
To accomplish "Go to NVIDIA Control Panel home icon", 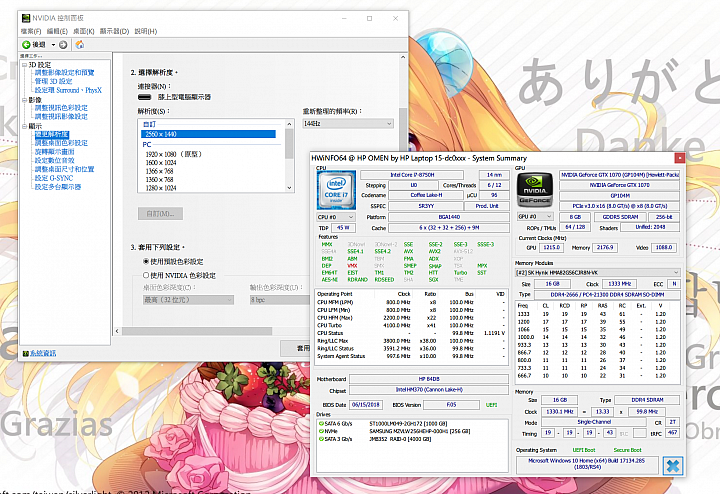I will [x=79, y=45].
